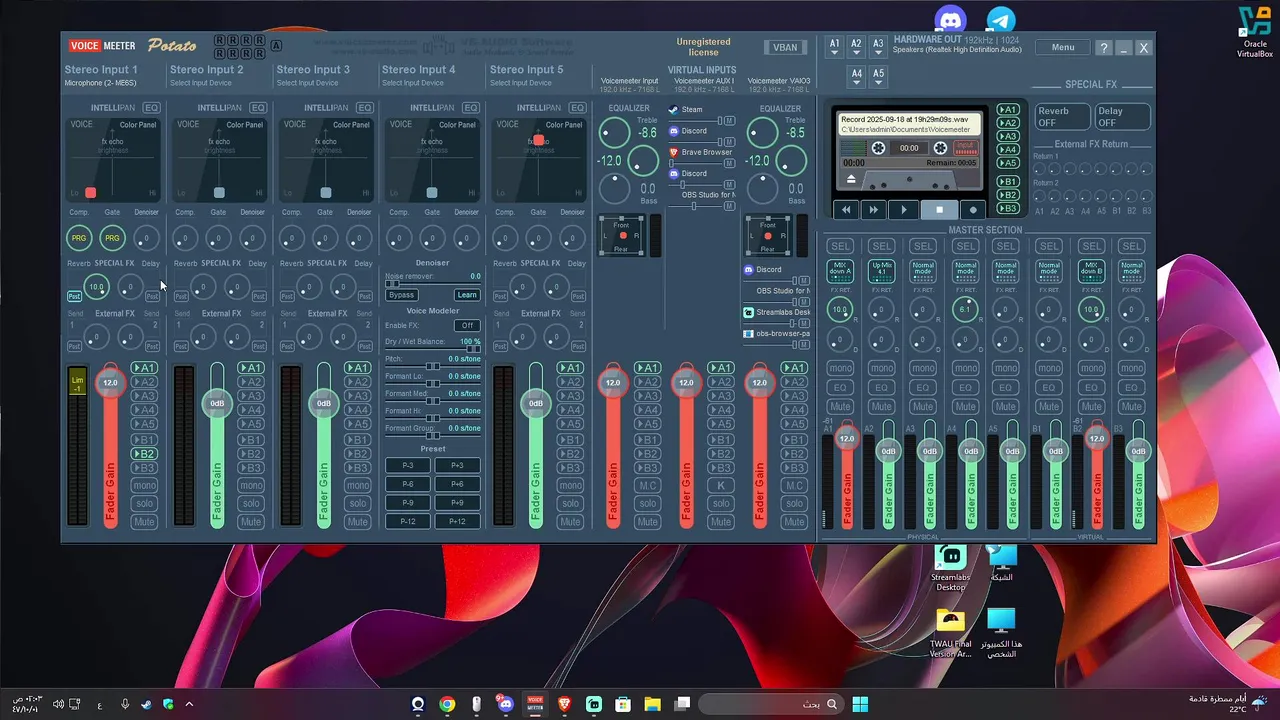The width and height of the screenshot is (1280, 720).
Task: Open Telegram desktop shortcut icon
Action: [x=1001, y=19]
